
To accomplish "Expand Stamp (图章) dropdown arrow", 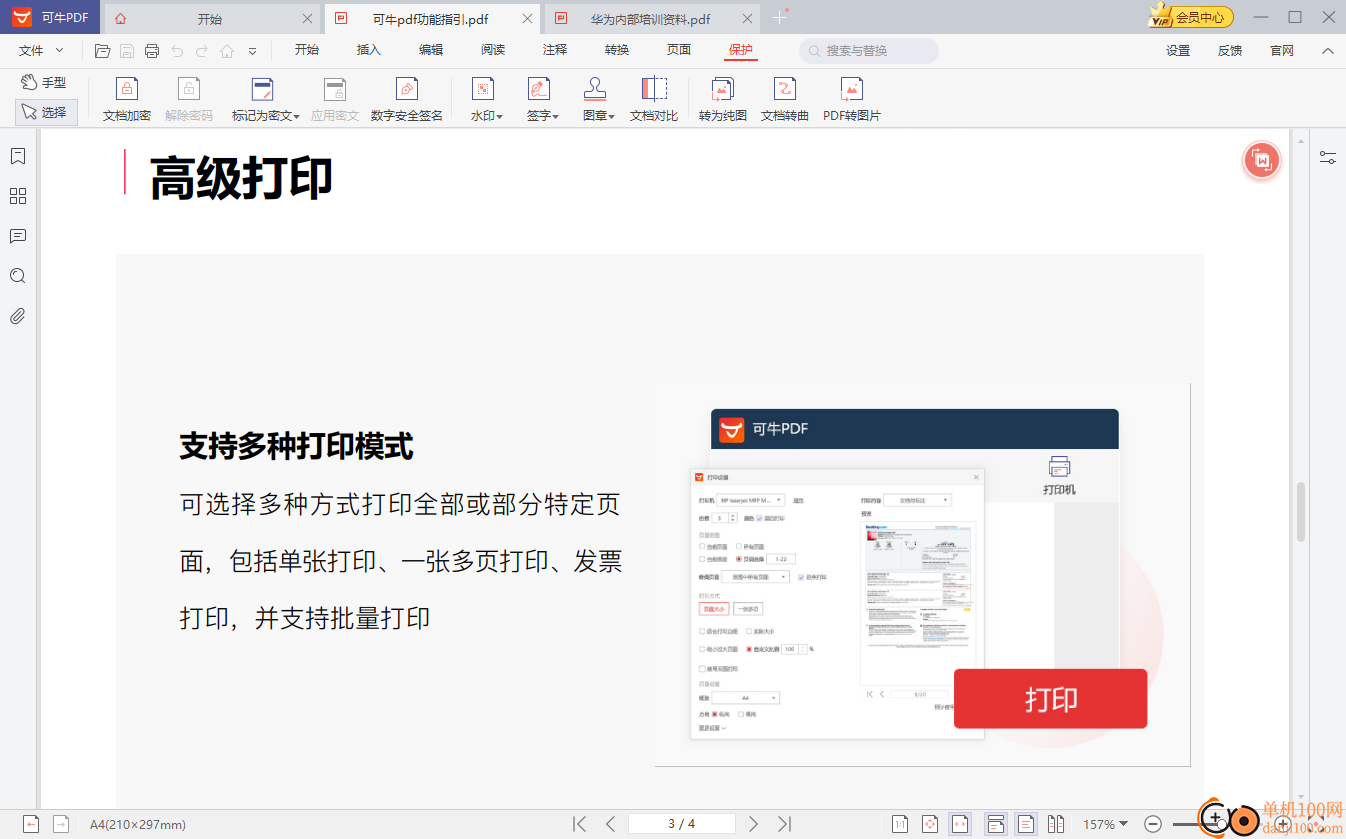I will pyautogui.click(x=611, y=116).
